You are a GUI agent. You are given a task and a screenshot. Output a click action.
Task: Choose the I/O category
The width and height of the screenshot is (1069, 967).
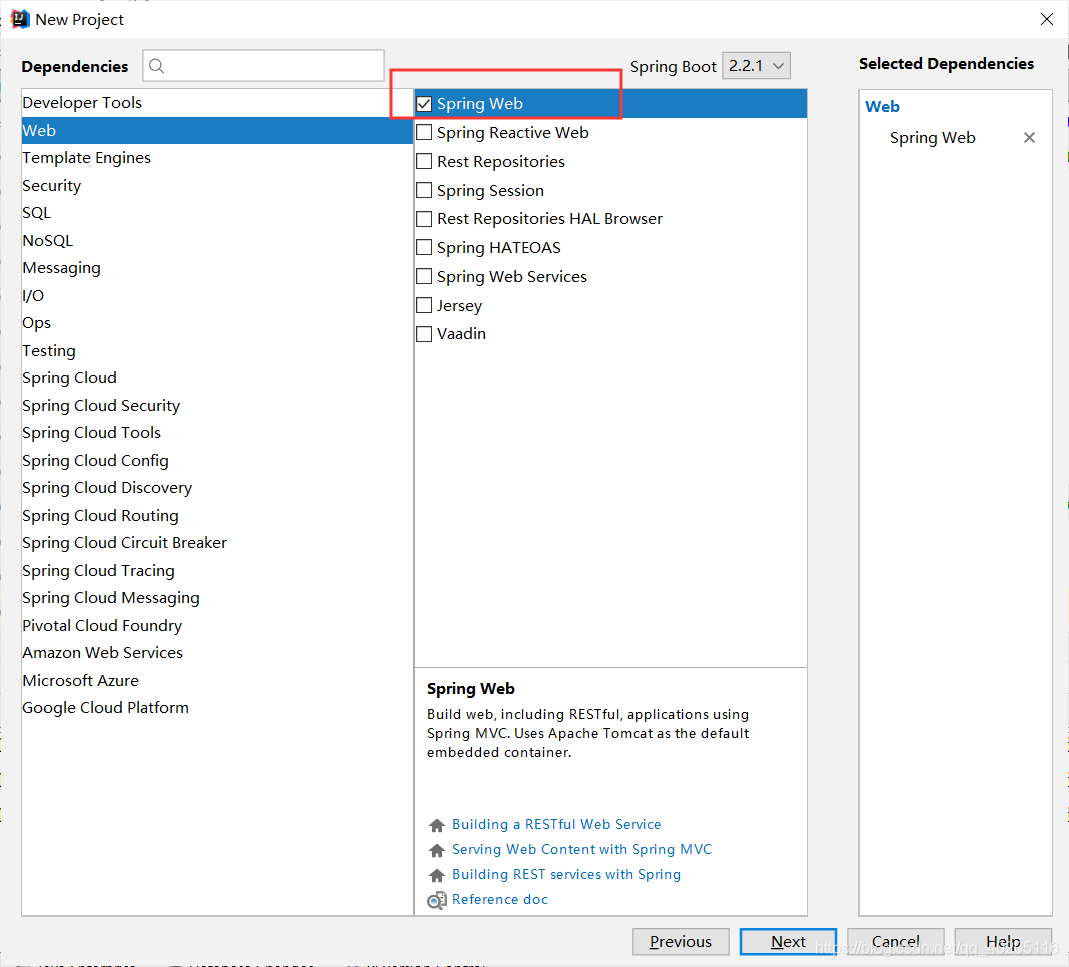[x=217, y=295]
